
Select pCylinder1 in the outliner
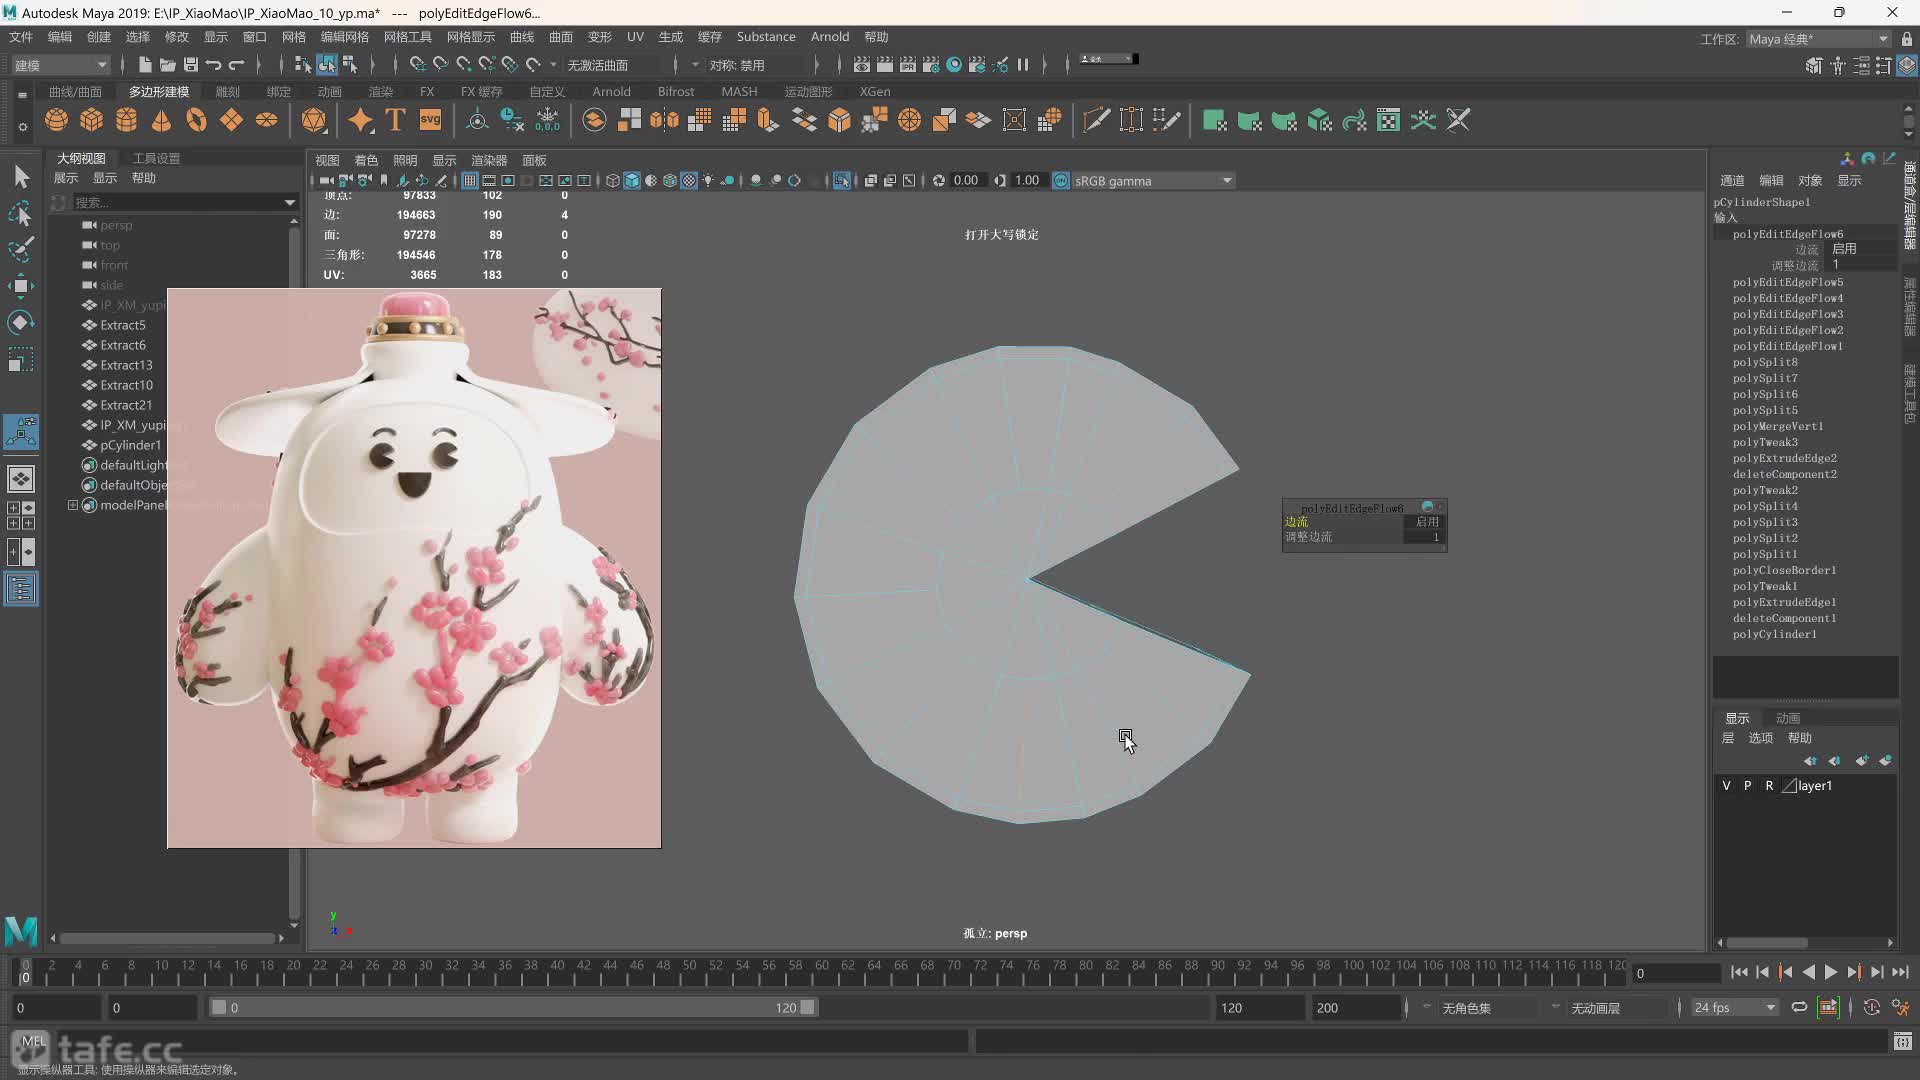tap(130, 446)
